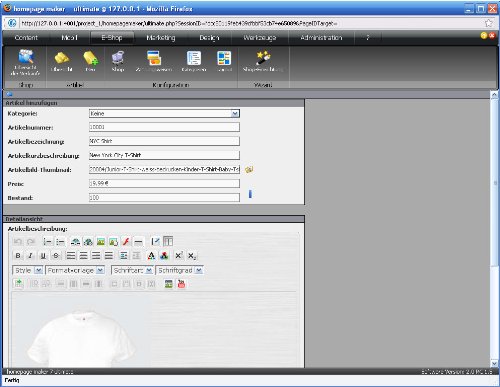
Task: Insert hyperlink icon in editor toolbar
Action: (x=75, y=242)
